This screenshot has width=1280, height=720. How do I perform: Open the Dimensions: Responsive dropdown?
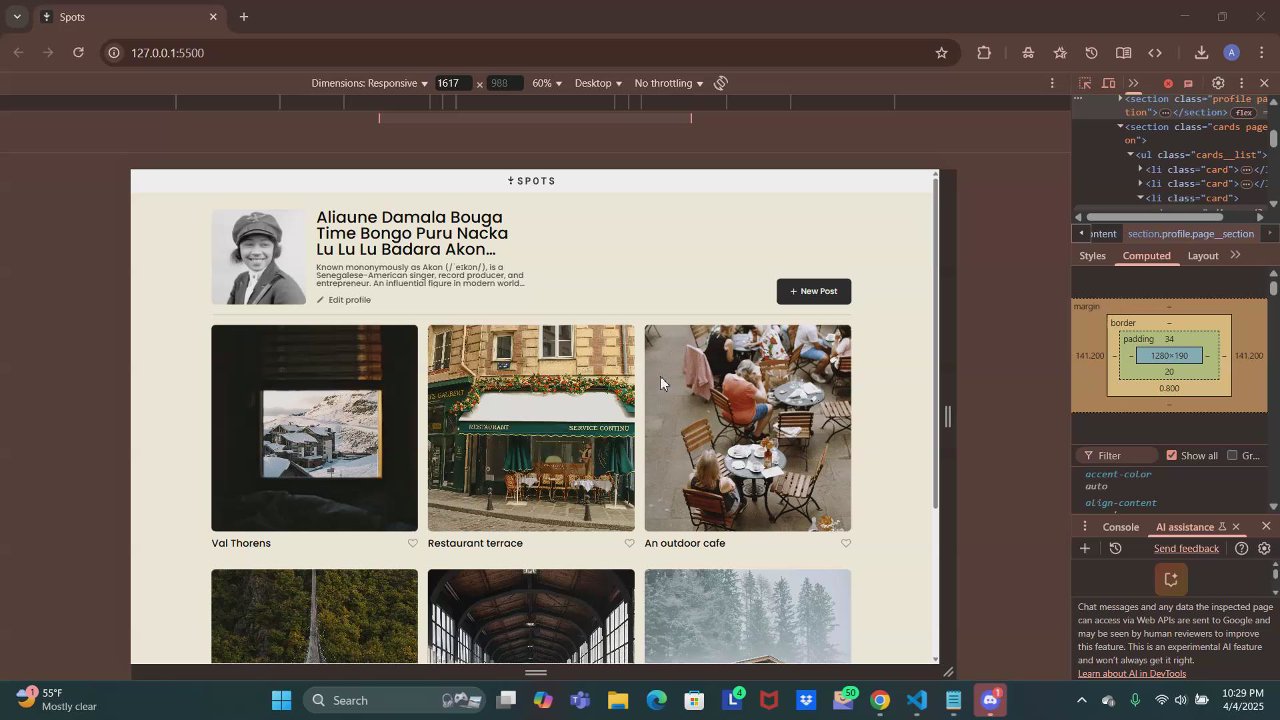pos(369,83)
